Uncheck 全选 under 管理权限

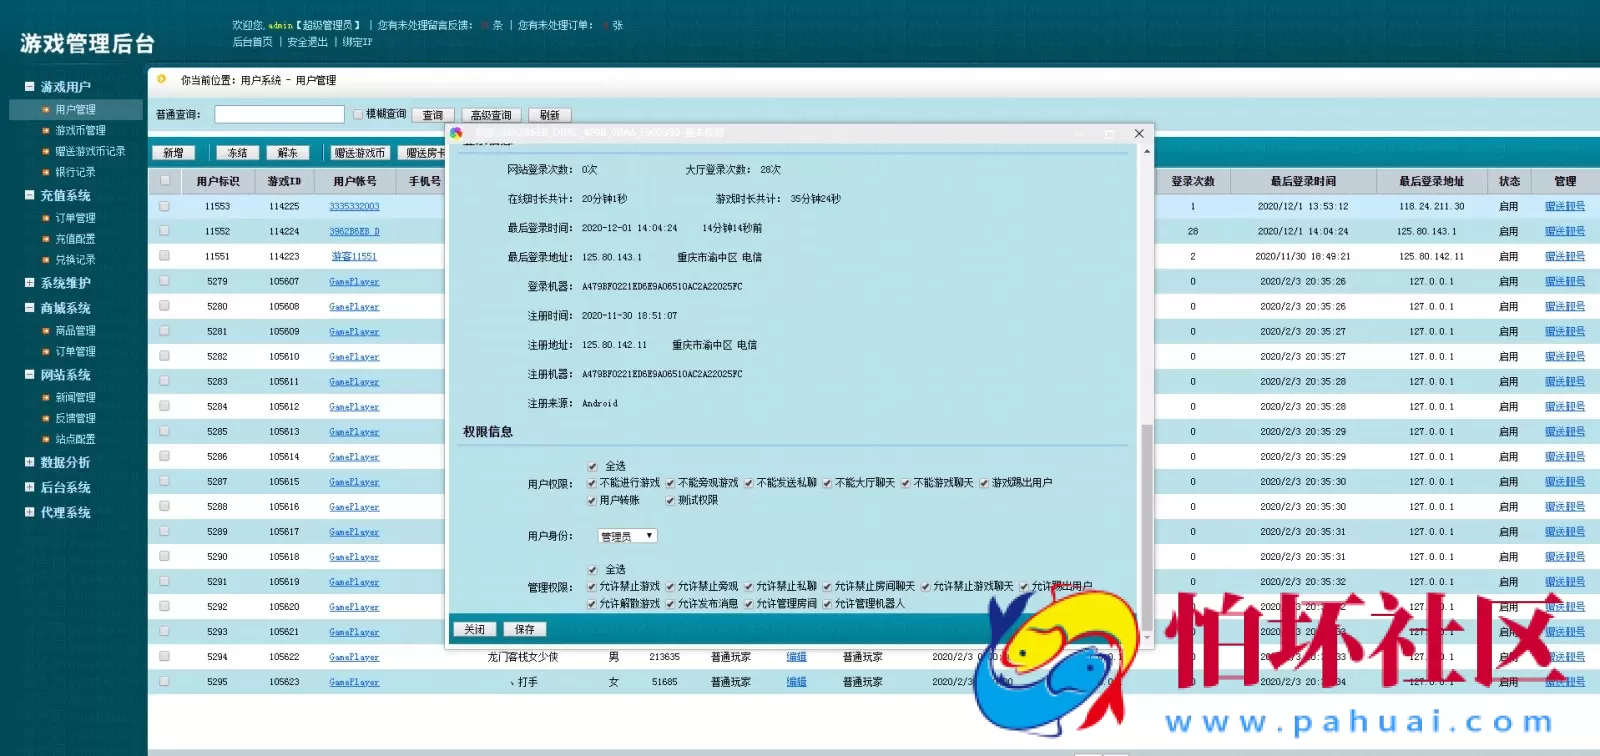(x=591, y=570)
